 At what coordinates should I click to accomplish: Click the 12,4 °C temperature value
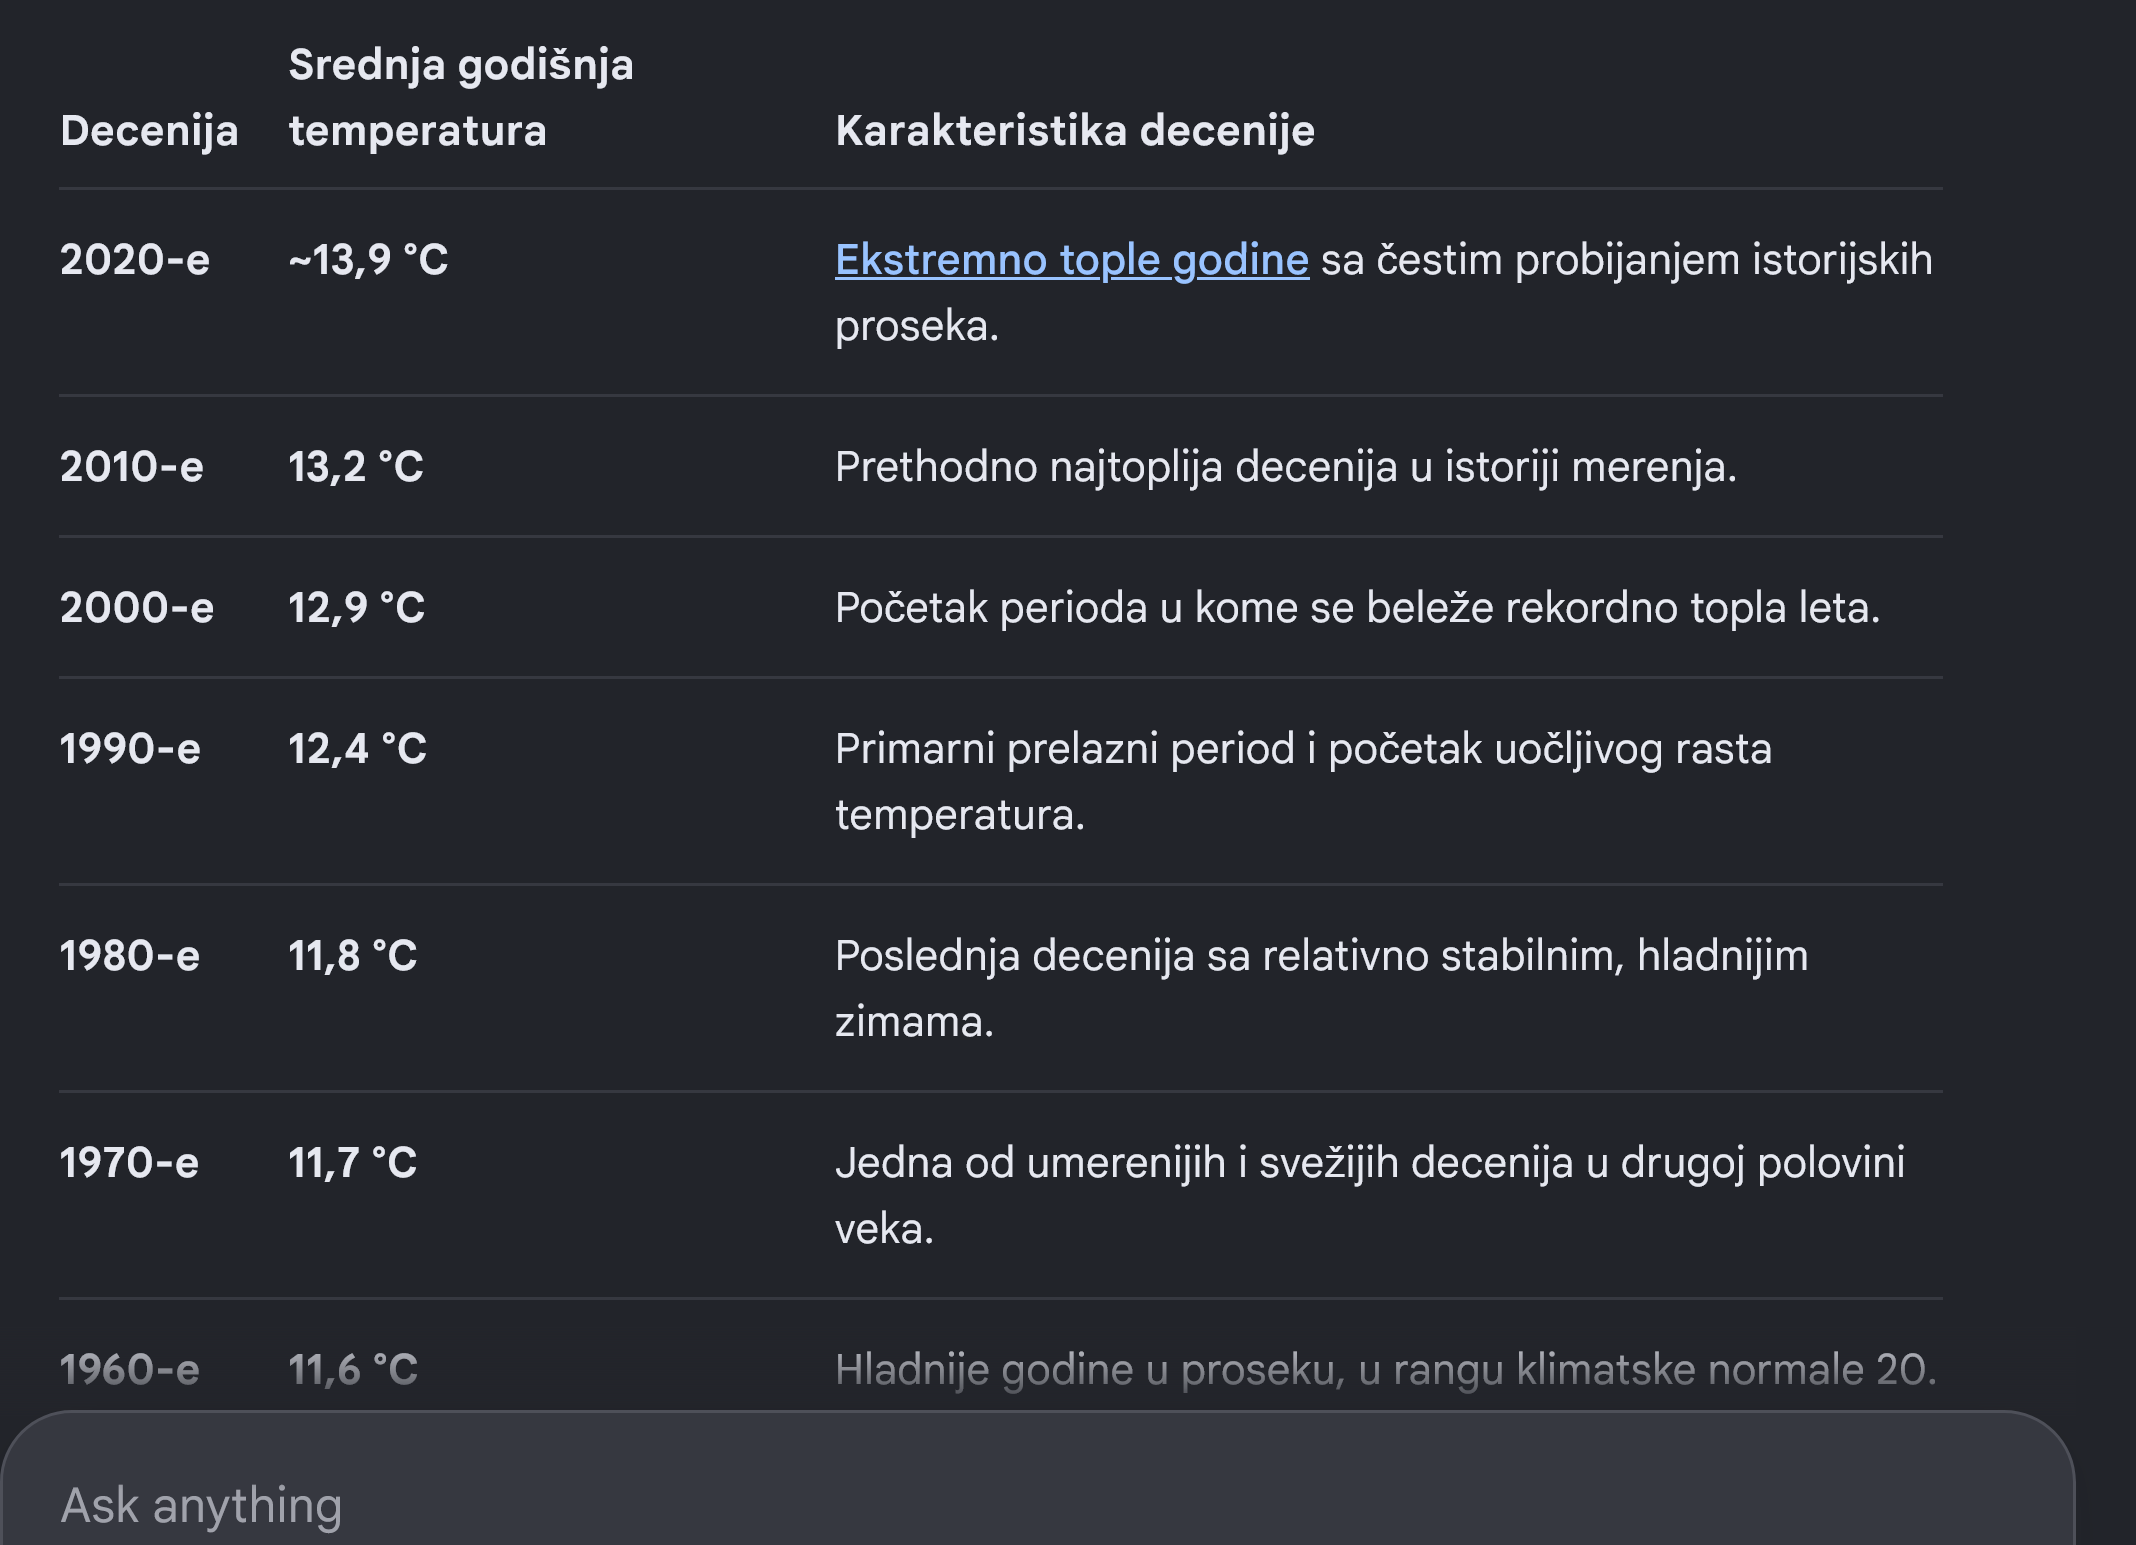tap(358, 749)
